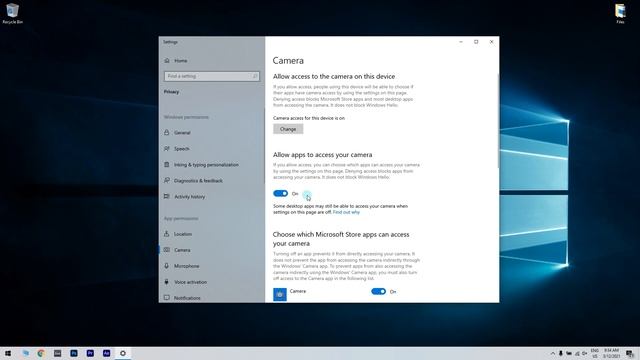The width and height of the screenshot is (640, 360).
Task: Open the Find out why link
Action: pyautogui.click(x=346, y=212)
